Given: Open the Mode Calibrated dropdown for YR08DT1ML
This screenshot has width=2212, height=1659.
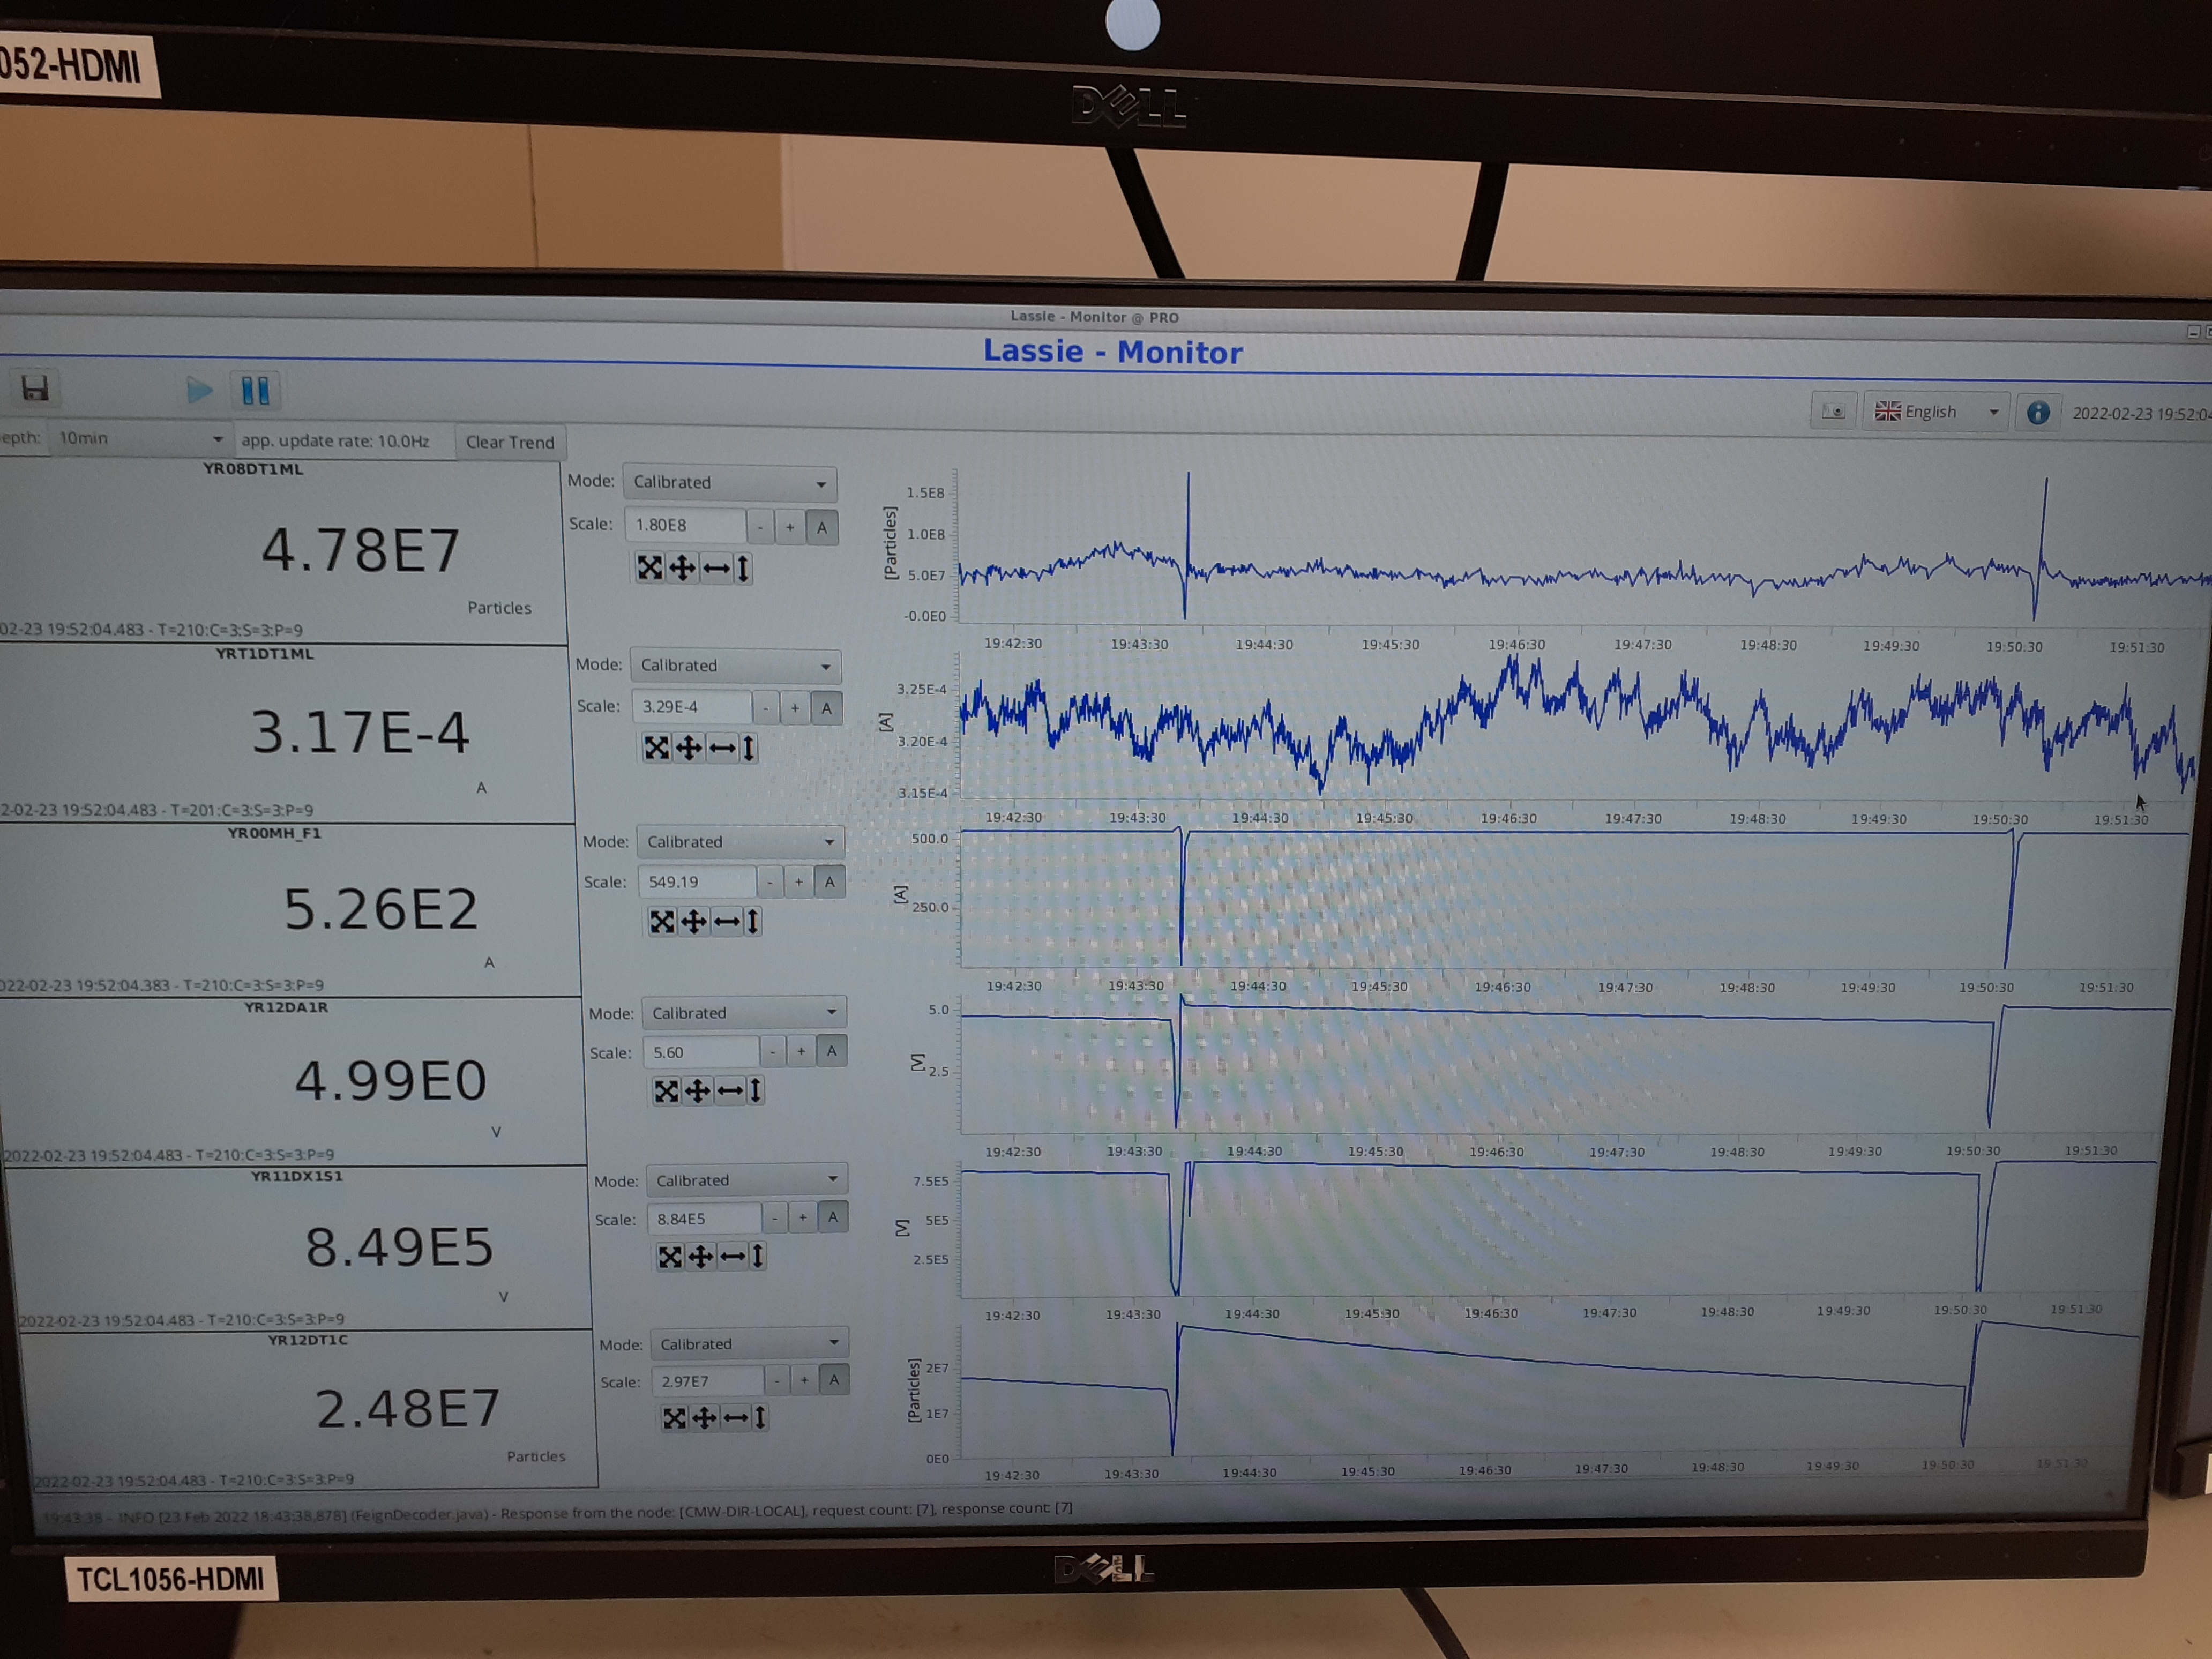Looking at the screenshot, I should (729, 483).
